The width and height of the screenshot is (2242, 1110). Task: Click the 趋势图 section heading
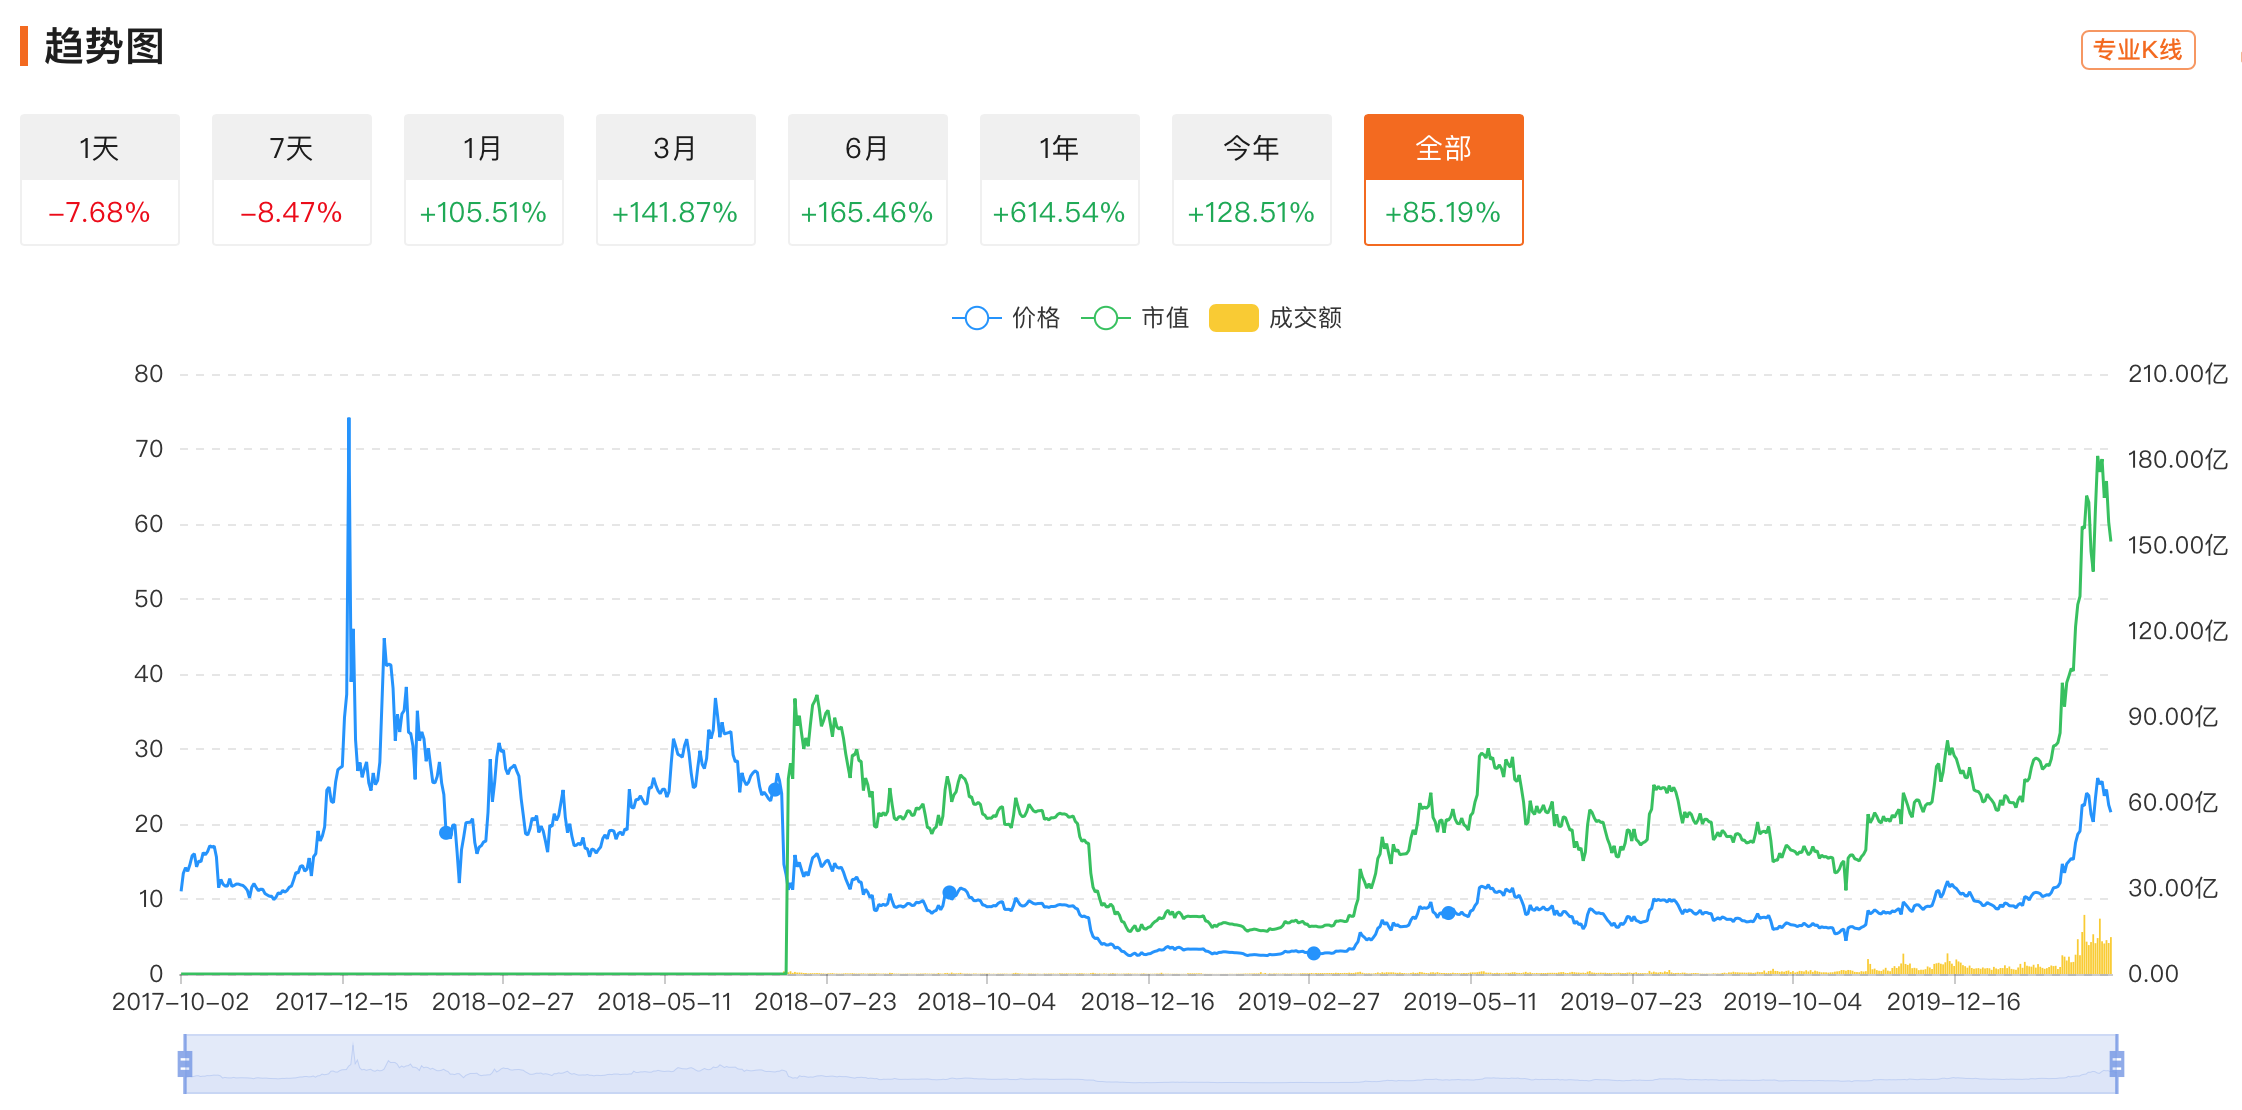click(104, 46)
